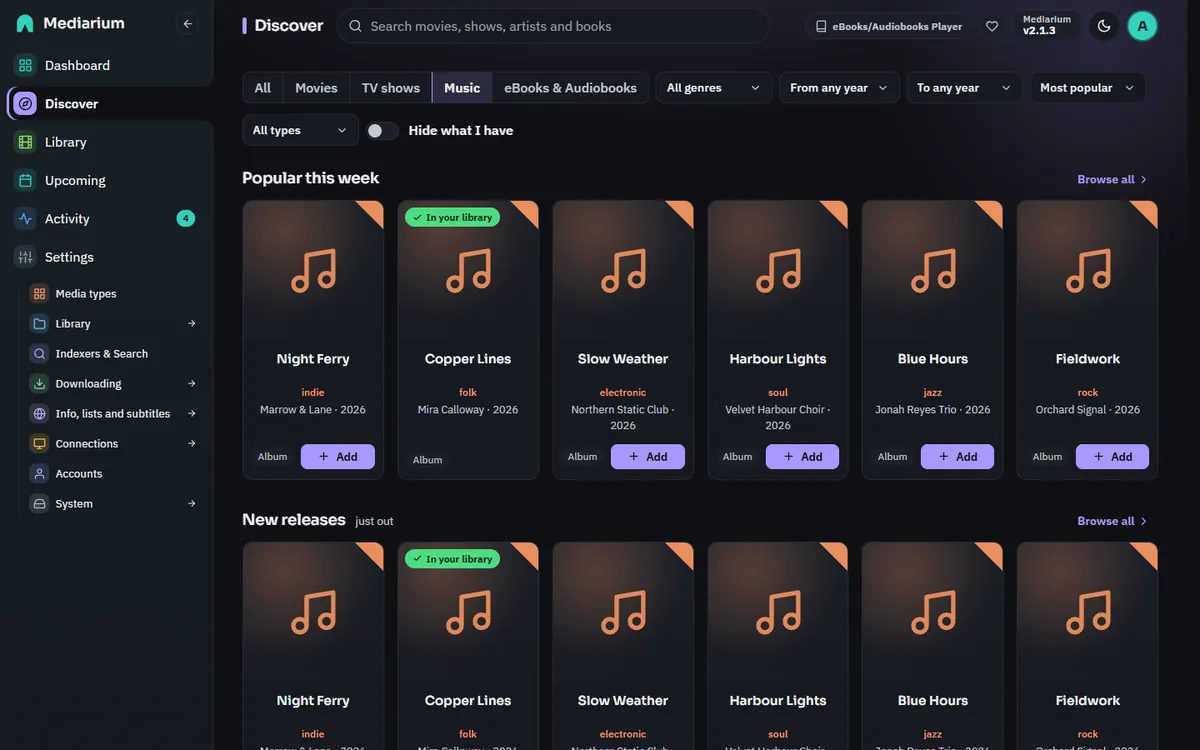
Task: Open Night Ferry cover in New releases
Action: [313, 612]
